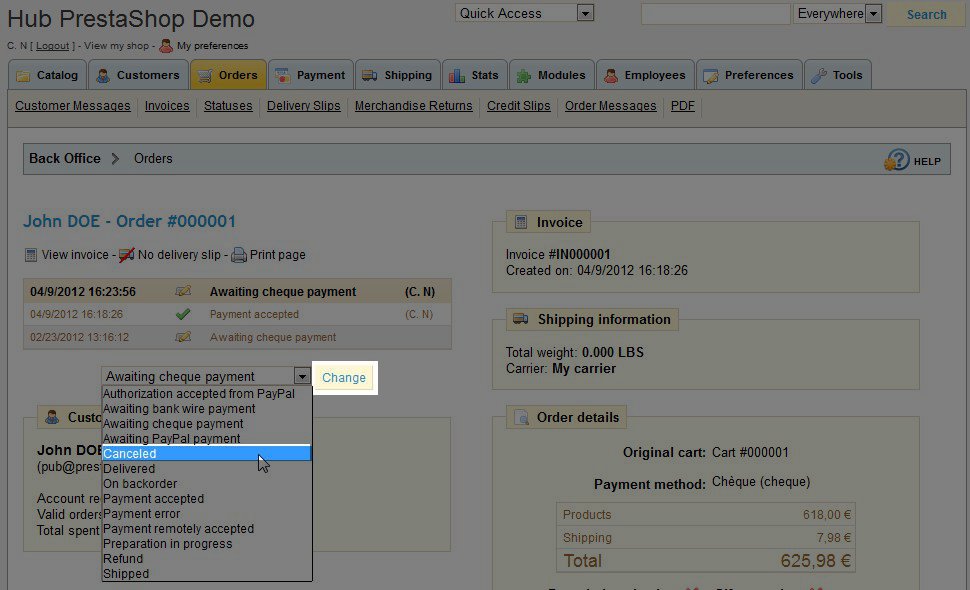
Task: Click the Search button
Action: coord(926,14)
